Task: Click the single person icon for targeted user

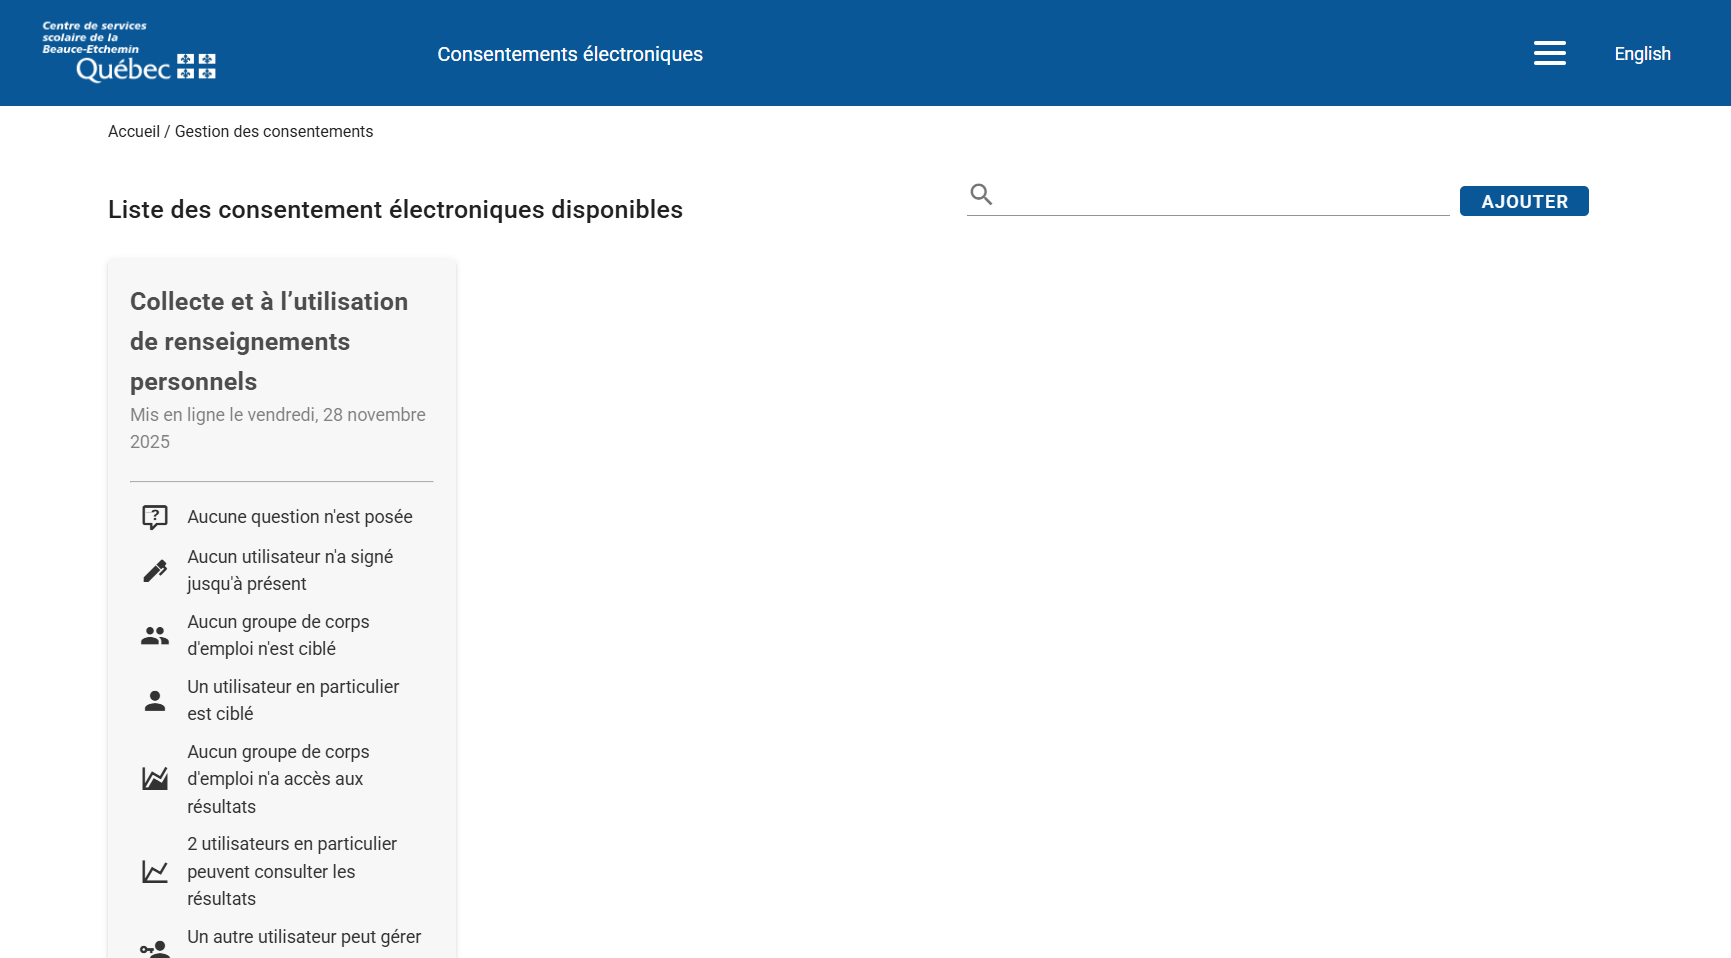Action: (x=155, y=700)
